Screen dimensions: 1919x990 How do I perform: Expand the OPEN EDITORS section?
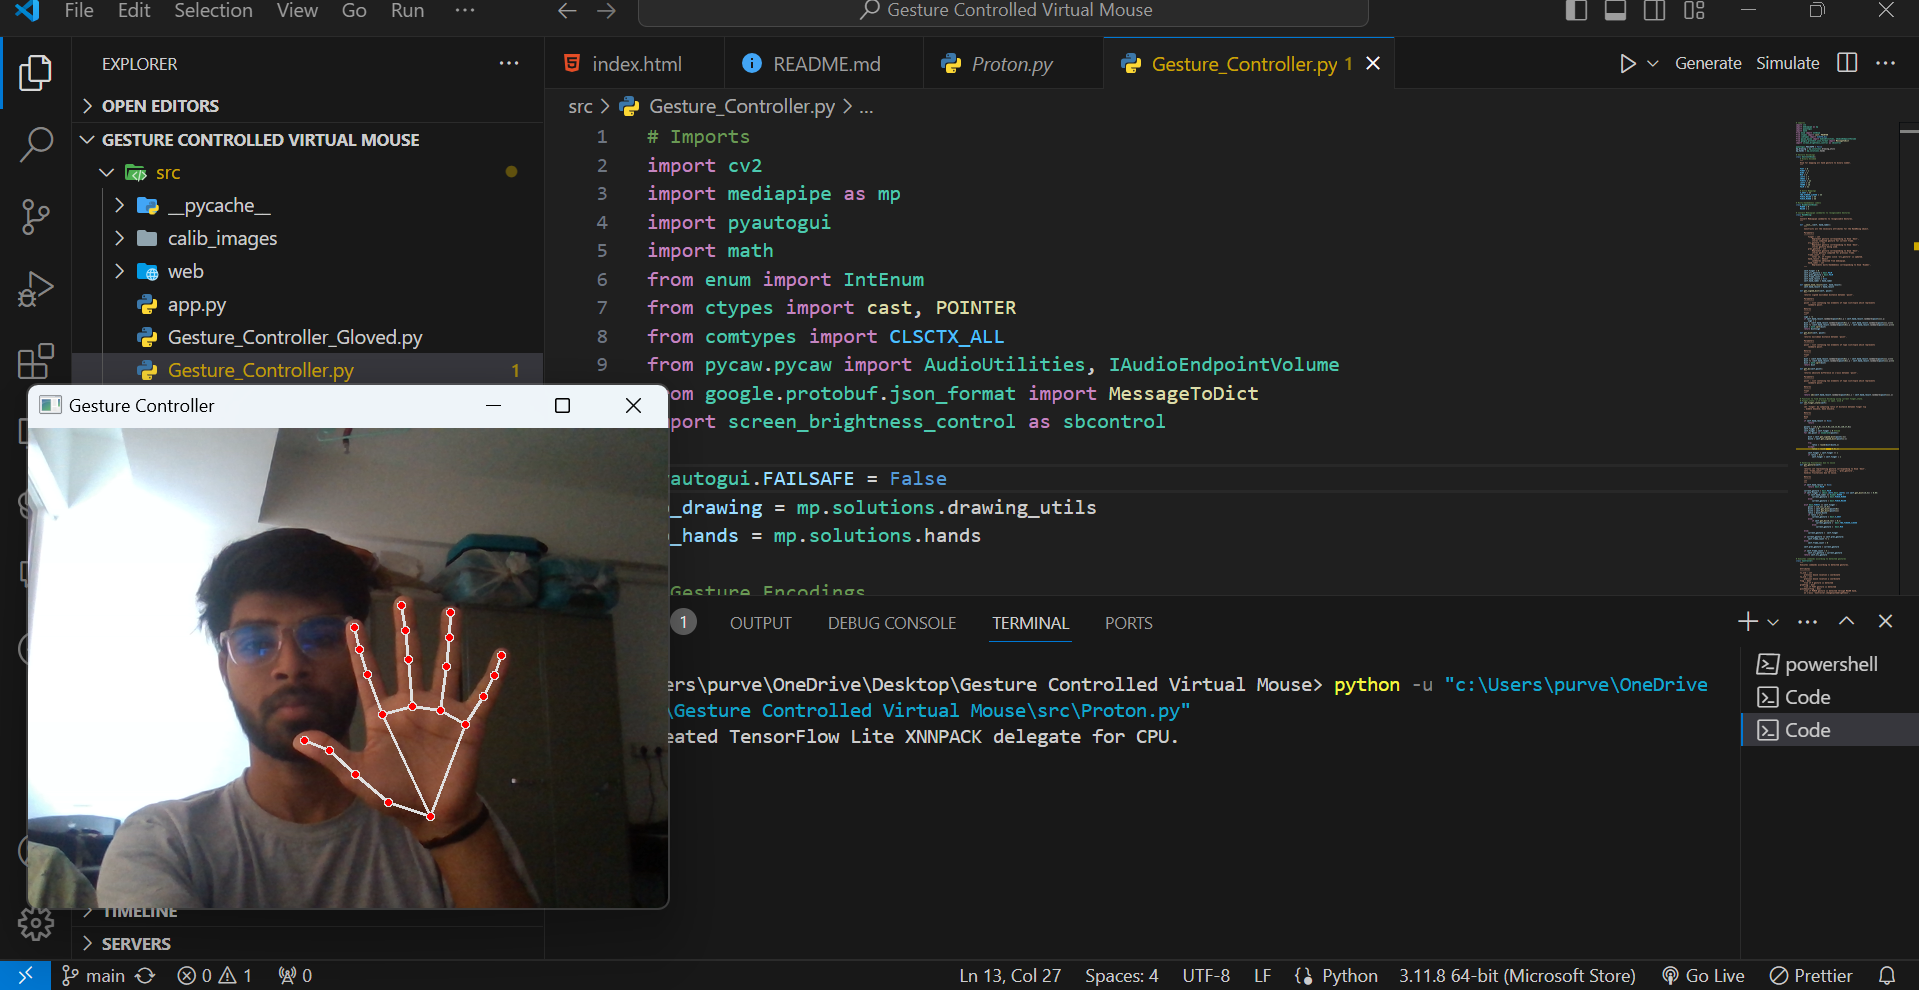tap(160, 106)
